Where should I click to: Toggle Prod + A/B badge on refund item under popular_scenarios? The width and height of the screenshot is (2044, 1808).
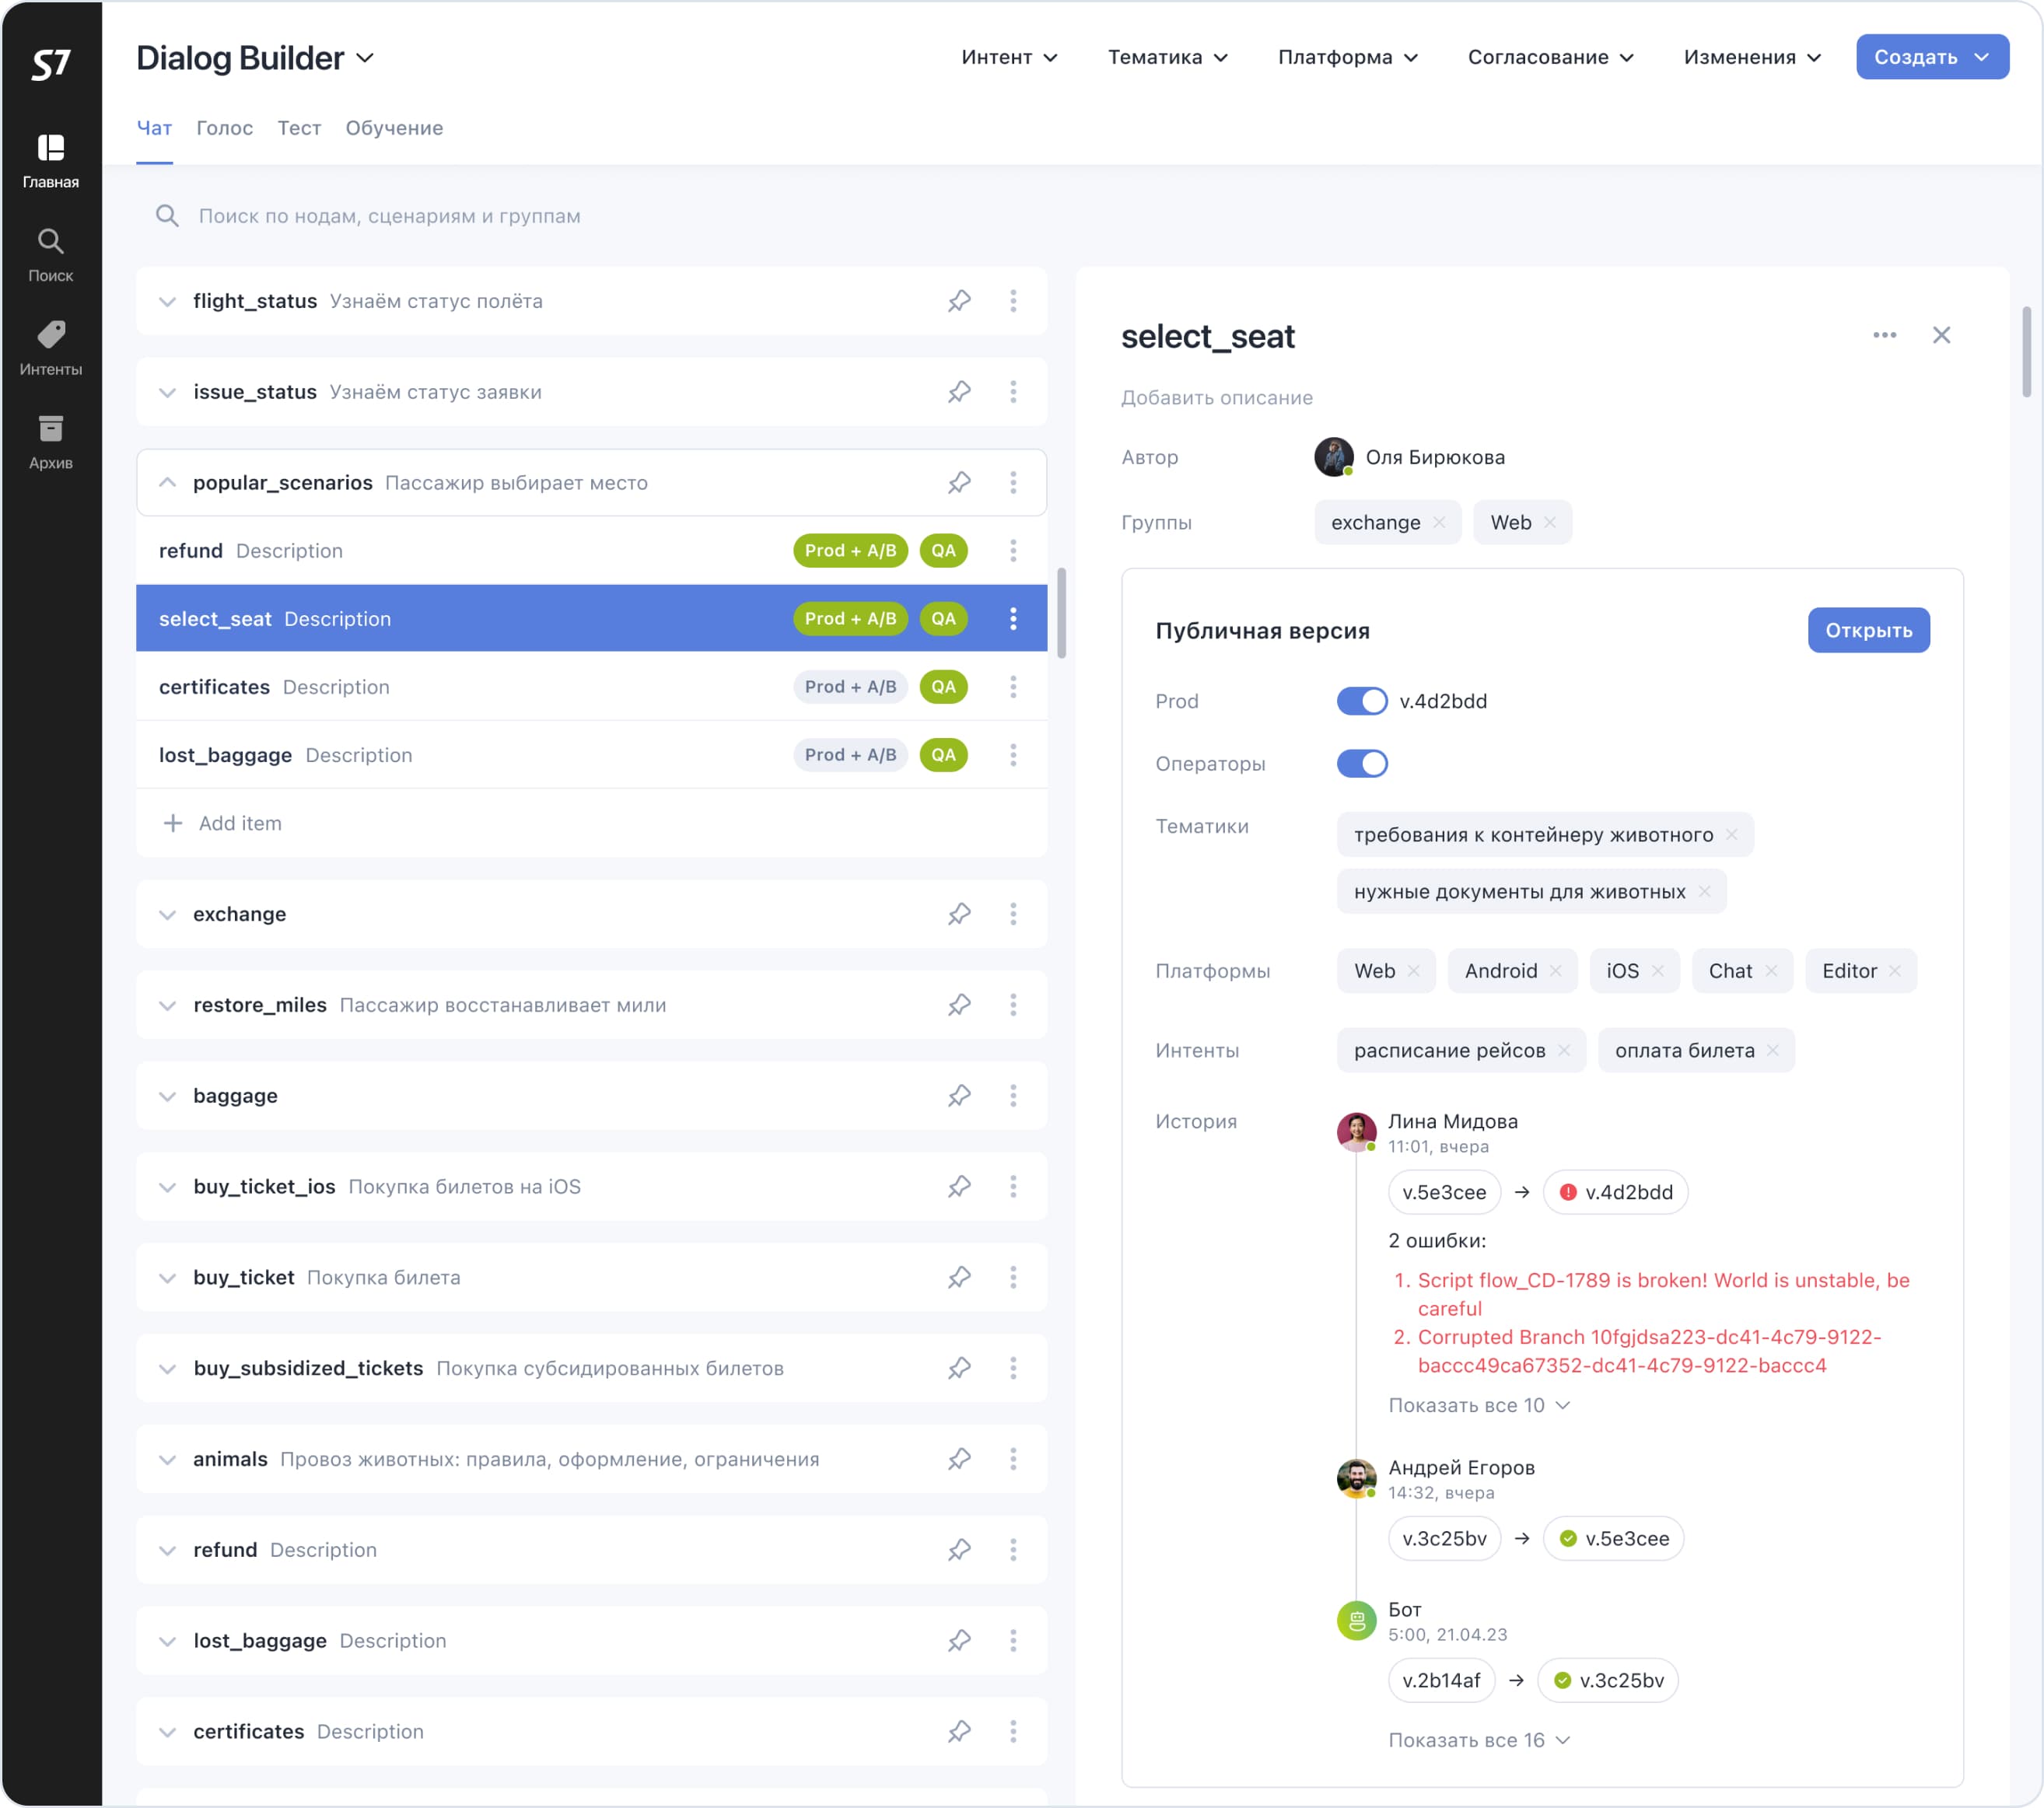point(850,551)
